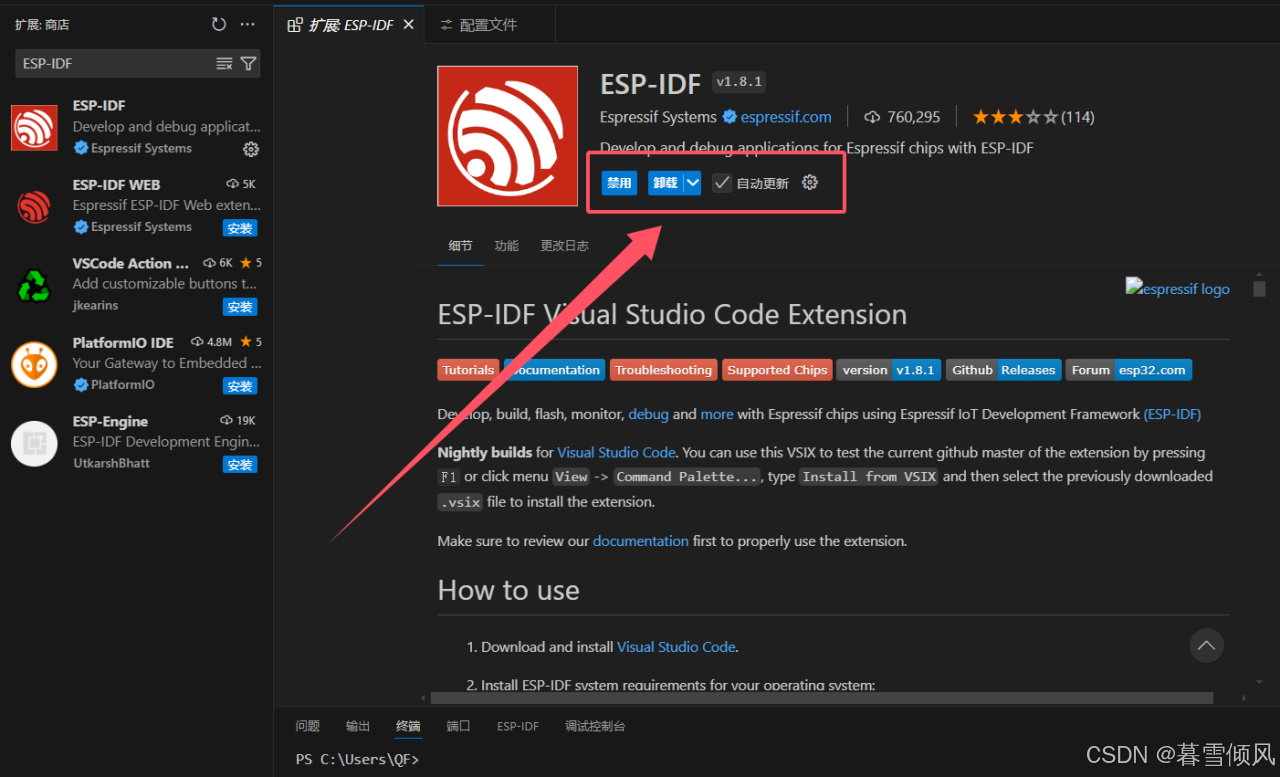Viewport: 1280px width, 777px height.
Task: Open manage gear for ESP-IDF list item
Action: [x=251, y=149]
